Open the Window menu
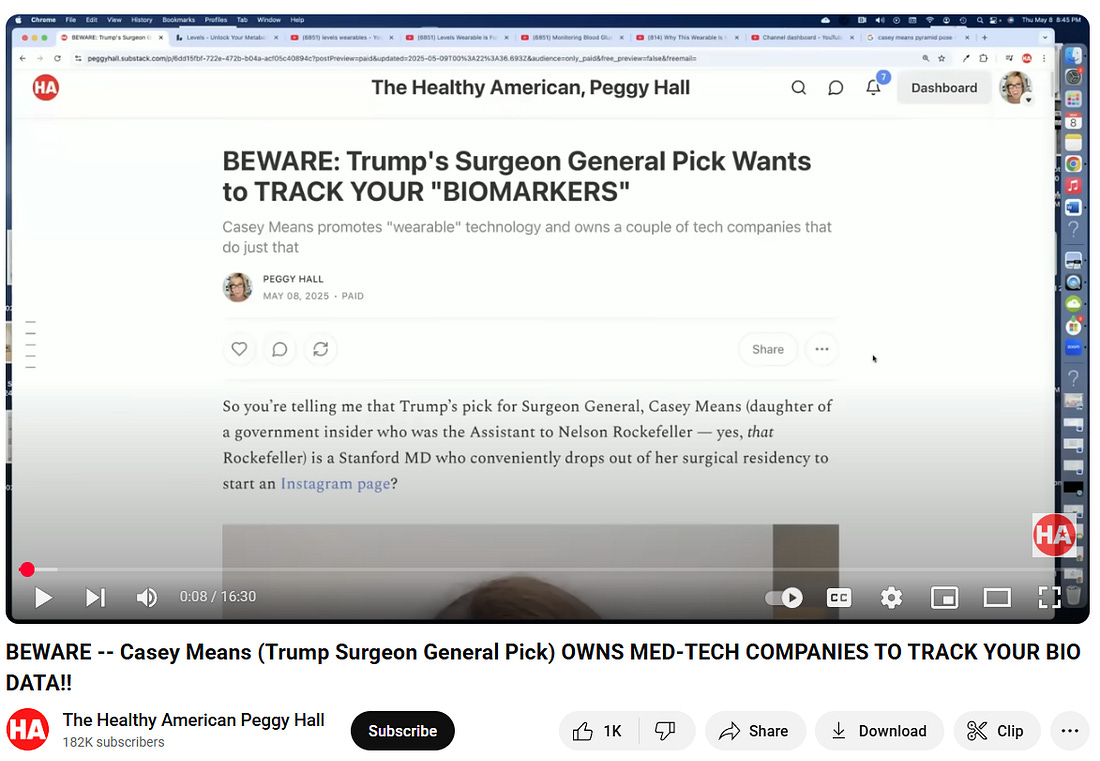 (x=269, y=20)
